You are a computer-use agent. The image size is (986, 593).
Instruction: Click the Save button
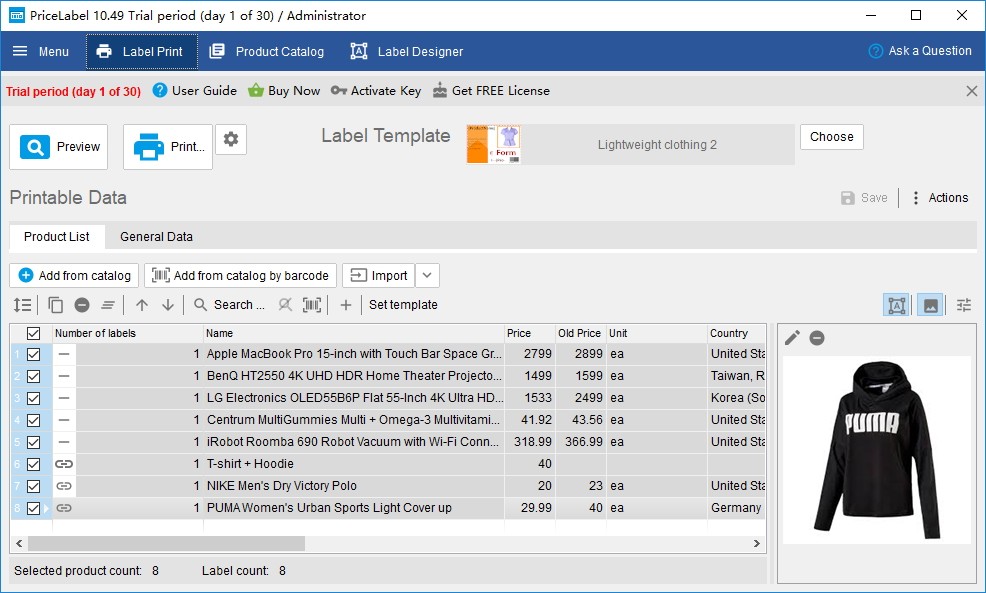tap(864, 197)
